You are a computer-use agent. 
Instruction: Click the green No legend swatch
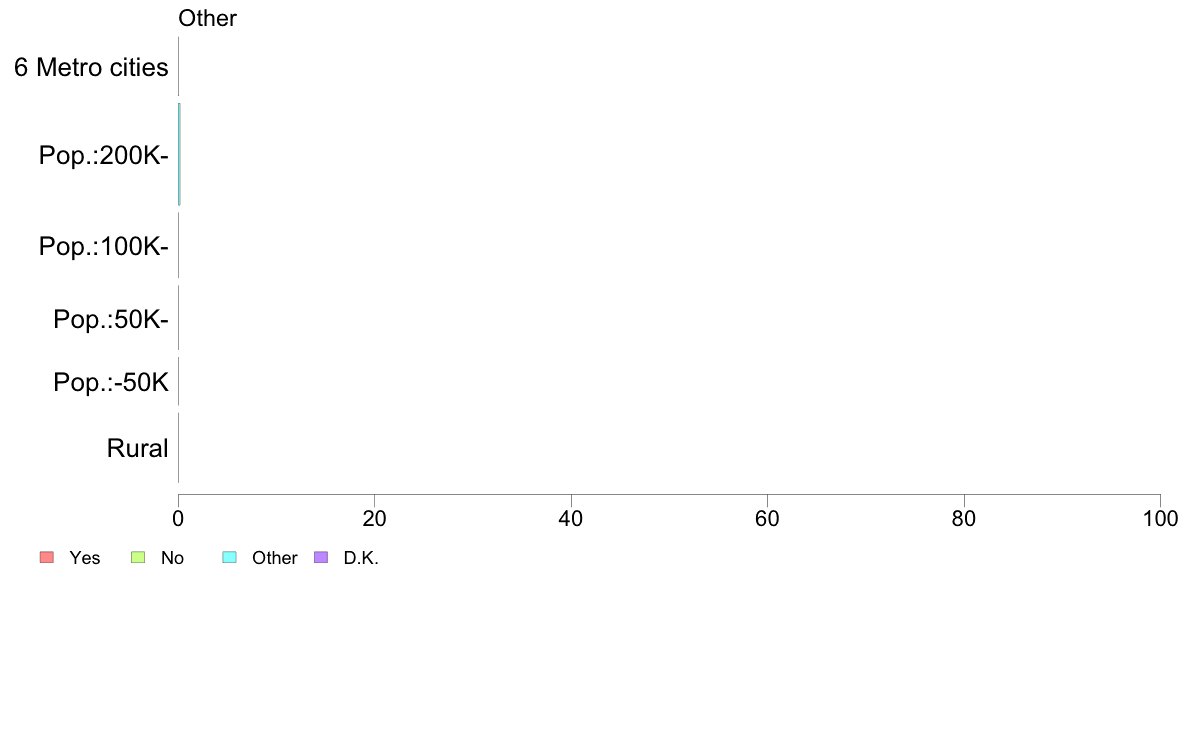tap(138, 557)
